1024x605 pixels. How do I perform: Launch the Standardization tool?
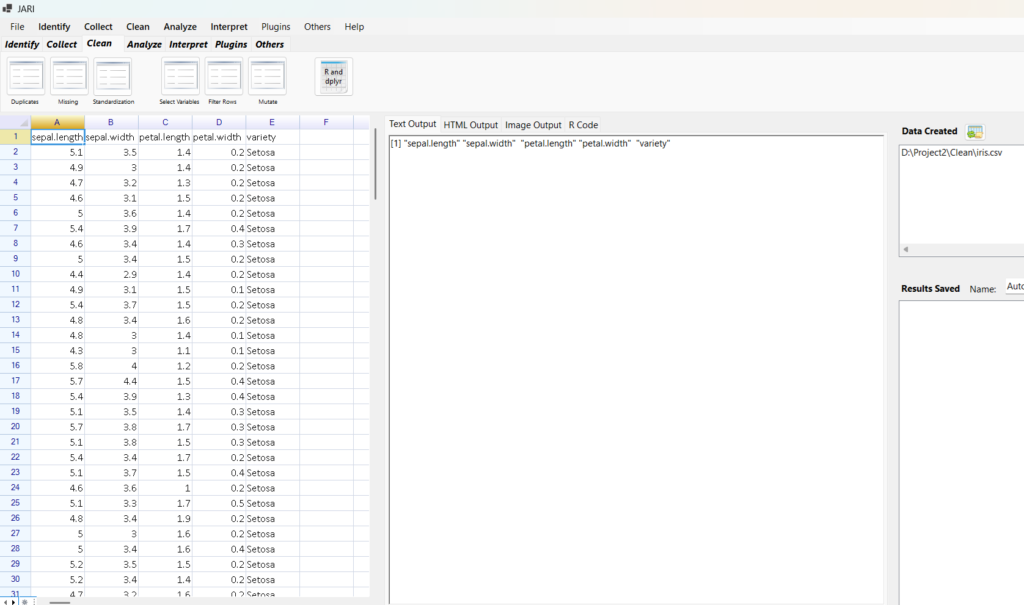point(112,77)
